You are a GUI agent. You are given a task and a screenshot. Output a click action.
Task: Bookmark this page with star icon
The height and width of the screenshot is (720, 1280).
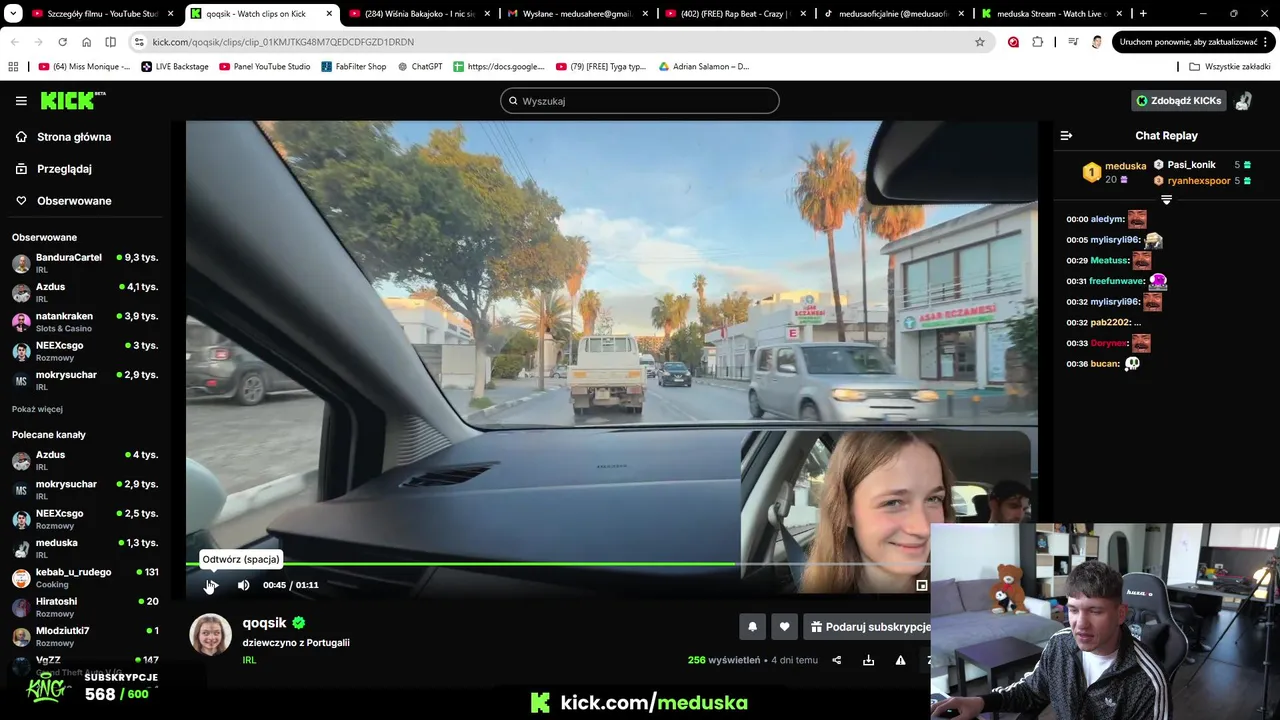(x=980, y=42)
